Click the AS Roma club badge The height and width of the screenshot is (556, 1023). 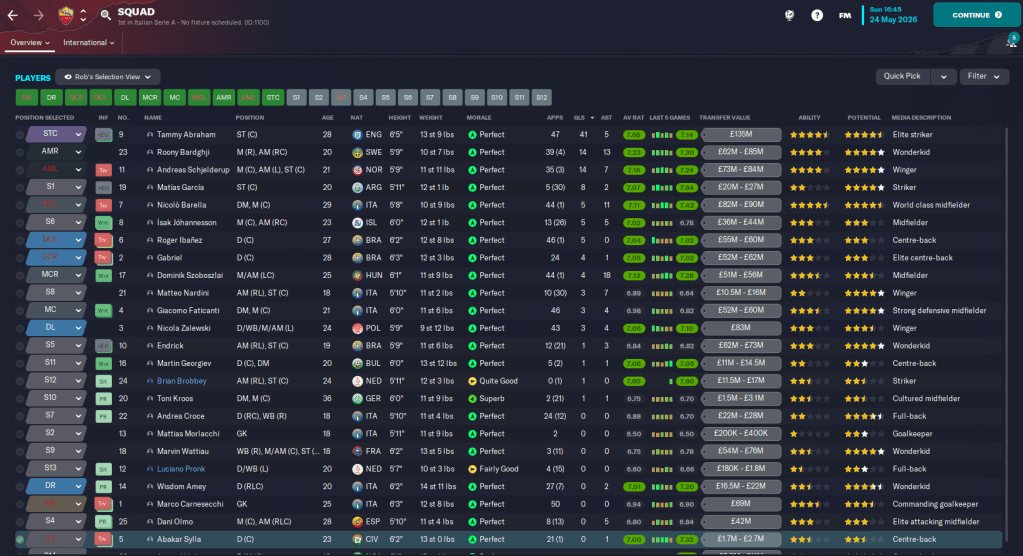click(x=67, y=15)
